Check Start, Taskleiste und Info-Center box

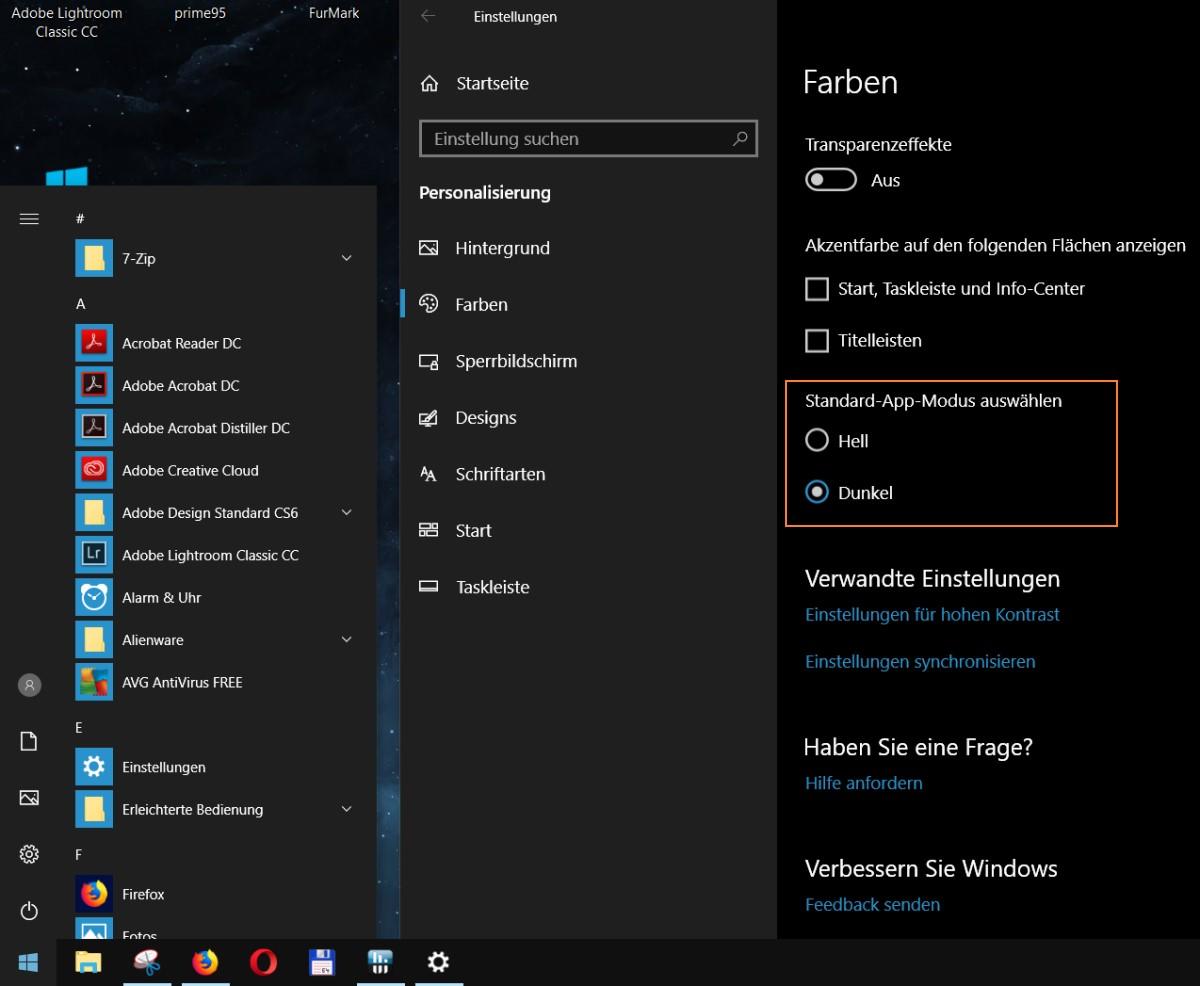click(817, 289)
